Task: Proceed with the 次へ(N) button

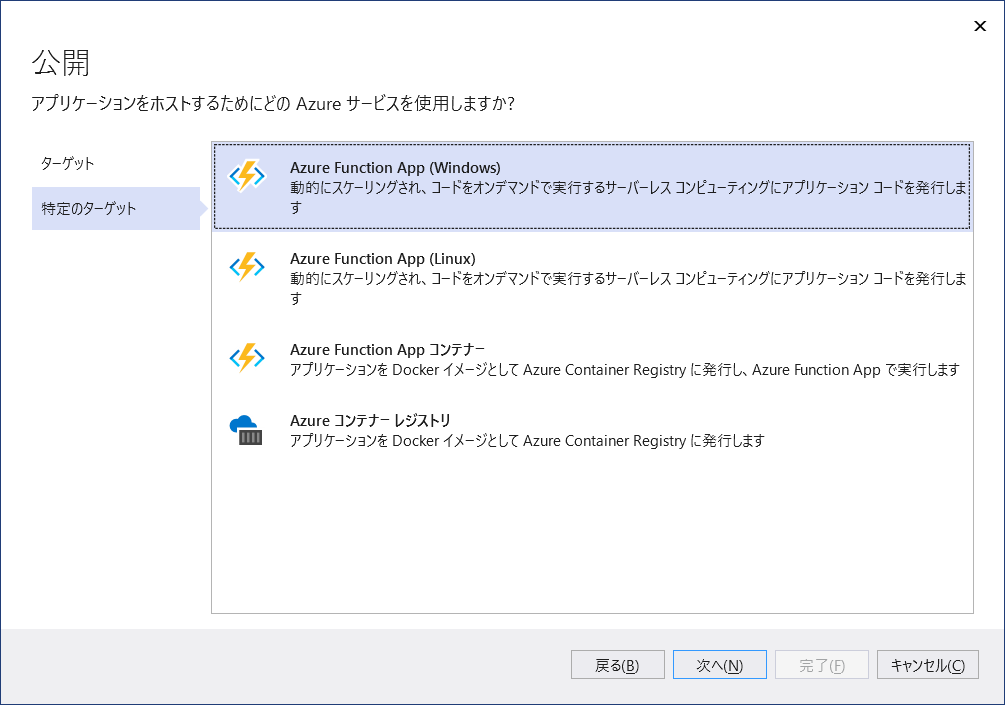Action: [x=720, y=665]
